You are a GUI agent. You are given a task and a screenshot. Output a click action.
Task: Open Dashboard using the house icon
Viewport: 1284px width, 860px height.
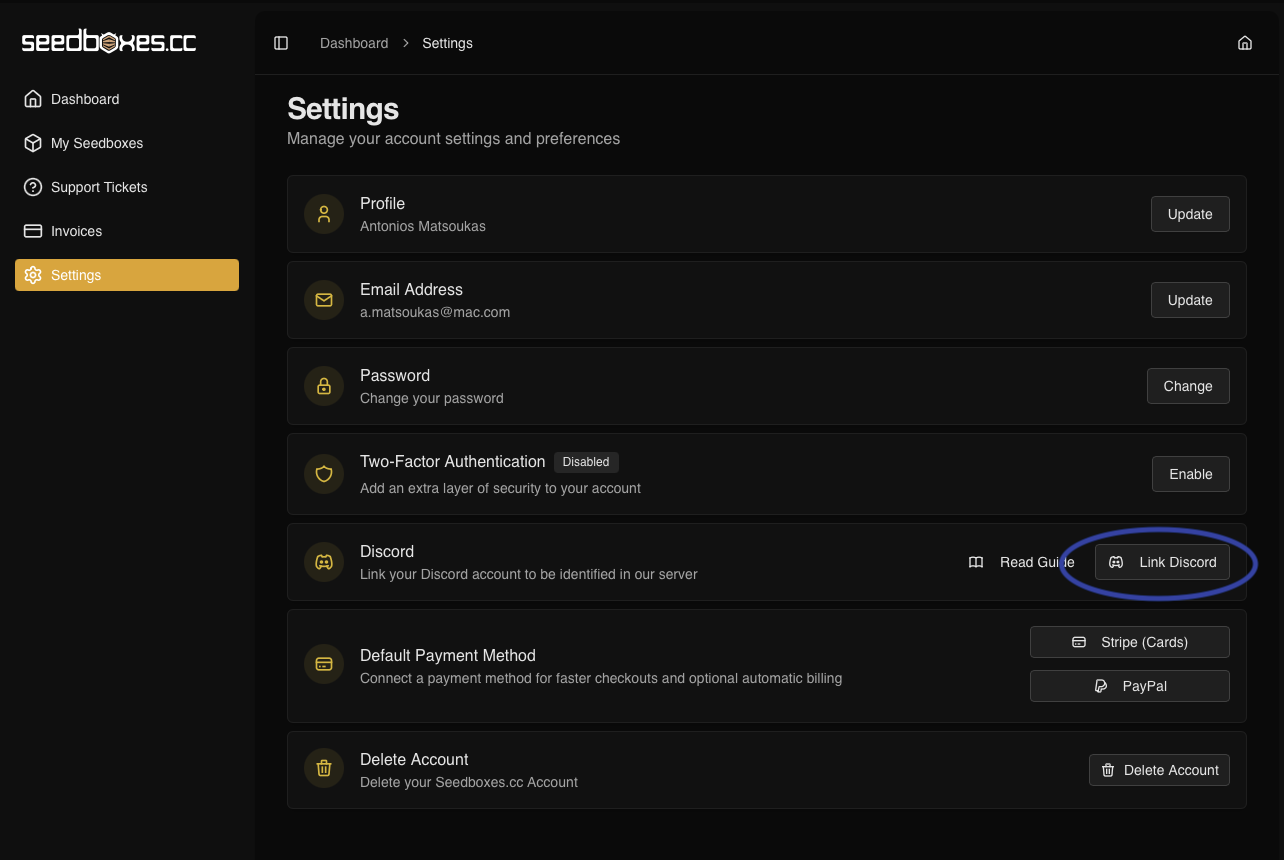click(33, 98)
